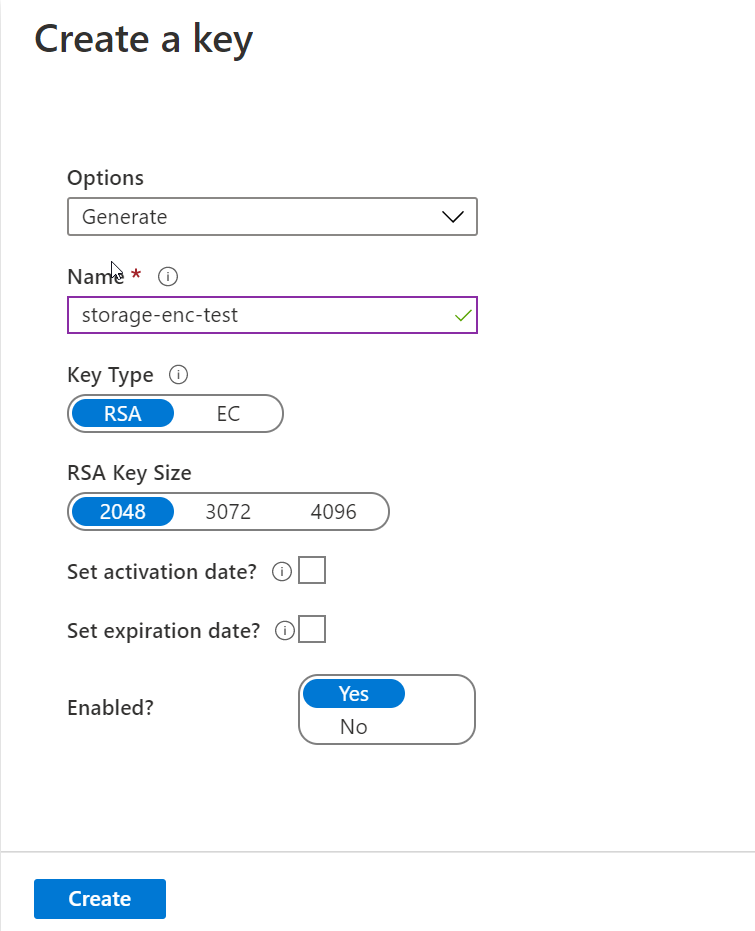Click the info icon beside Name
This screenshot has height=931, width=755.
click(166, 277)
